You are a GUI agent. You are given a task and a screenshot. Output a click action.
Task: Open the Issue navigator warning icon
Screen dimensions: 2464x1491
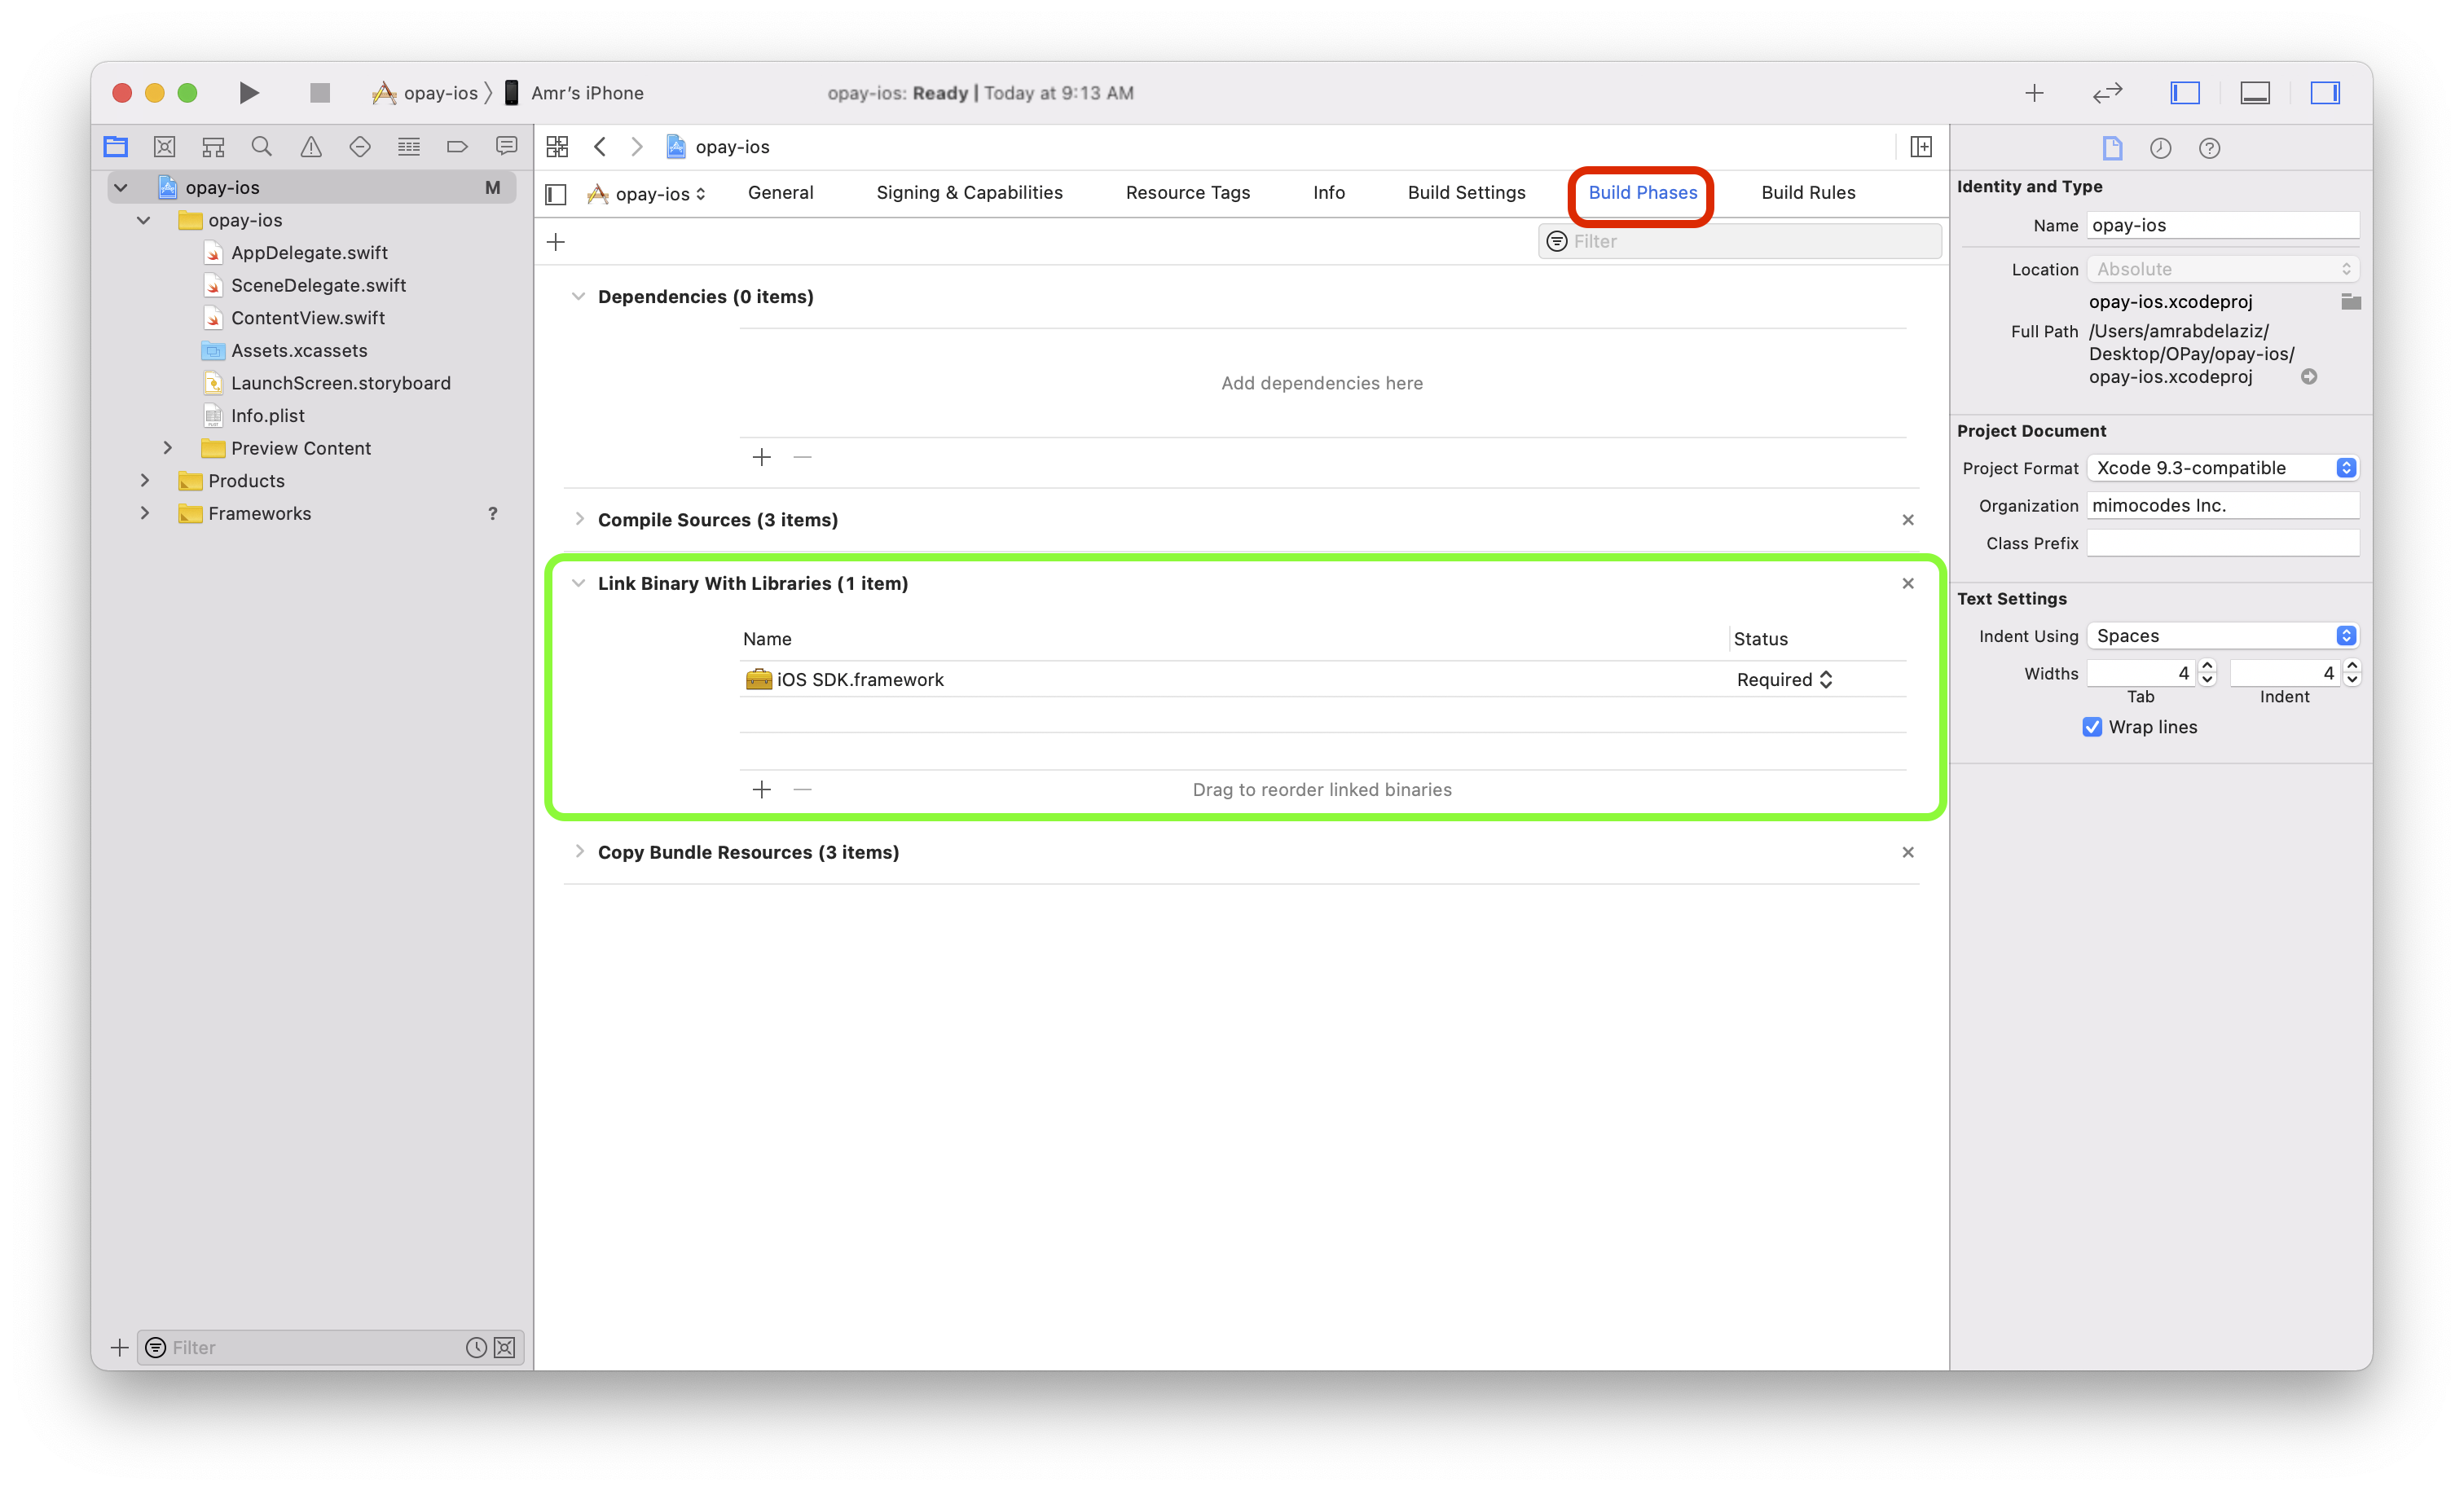[x=311, y=147]
